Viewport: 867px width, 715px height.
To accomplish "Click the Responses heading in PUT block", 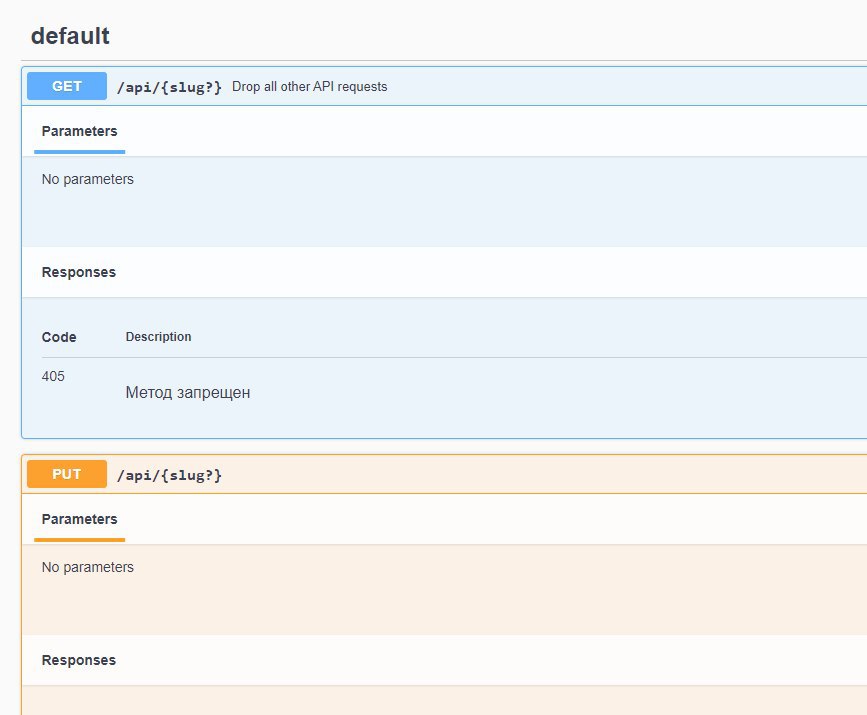I will pyautogui.click(x=79, y=660).
